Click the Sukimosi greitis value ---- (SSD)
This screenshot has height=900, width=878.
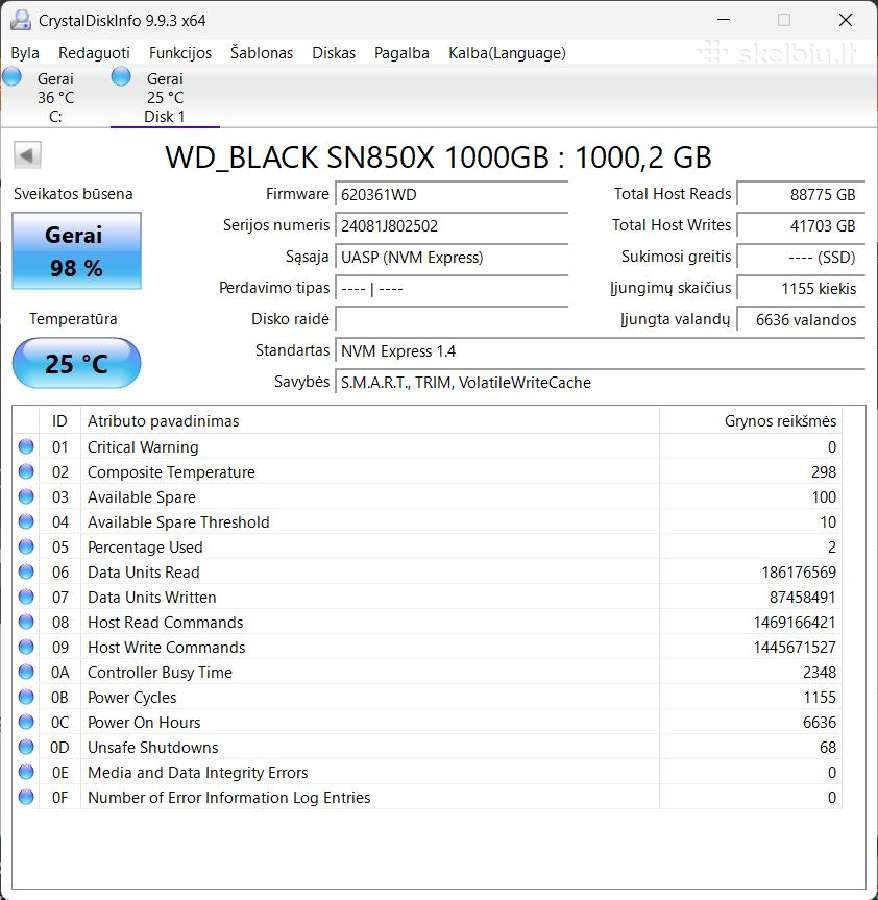(x=801, y=257)
